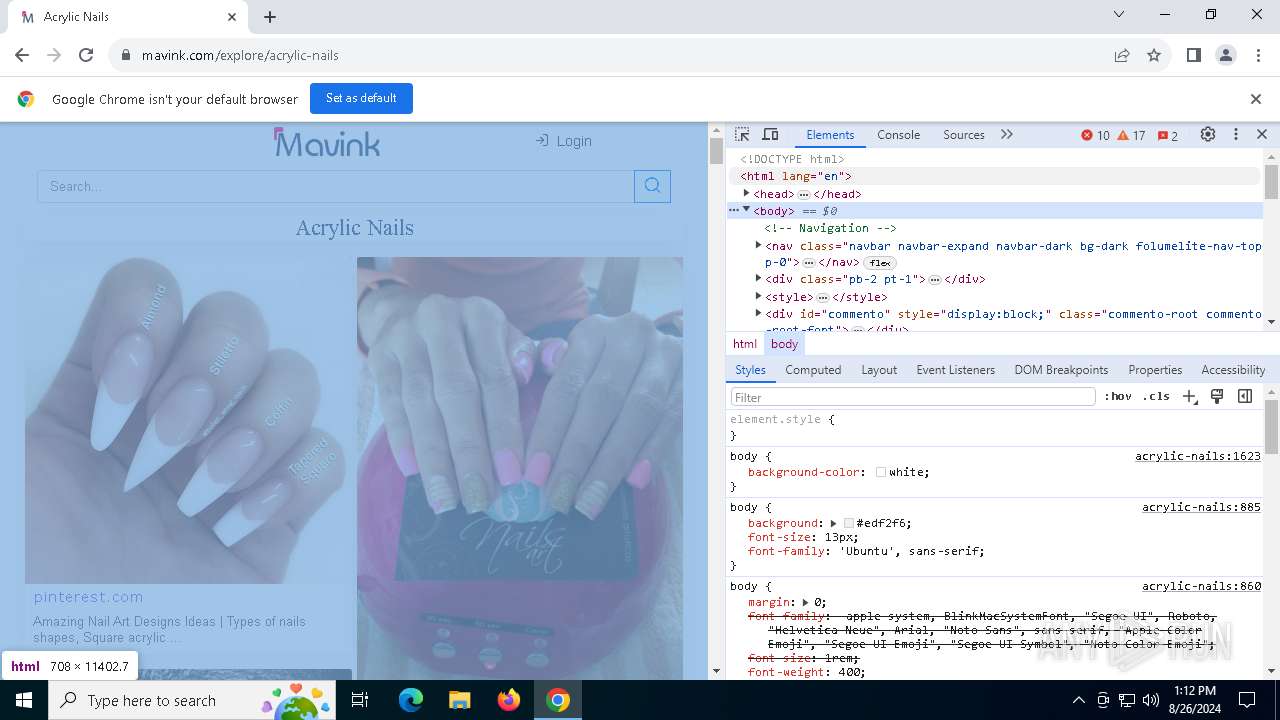Switch to the Sources tab
The width and height of the screenshot is (1280, 720).
(964, 135)
